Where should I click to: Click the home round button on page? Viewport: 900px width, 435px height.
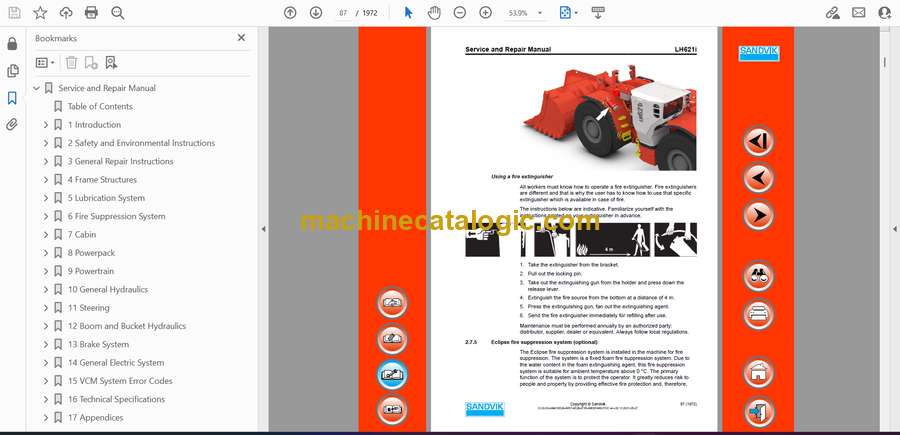coord(758,372)
